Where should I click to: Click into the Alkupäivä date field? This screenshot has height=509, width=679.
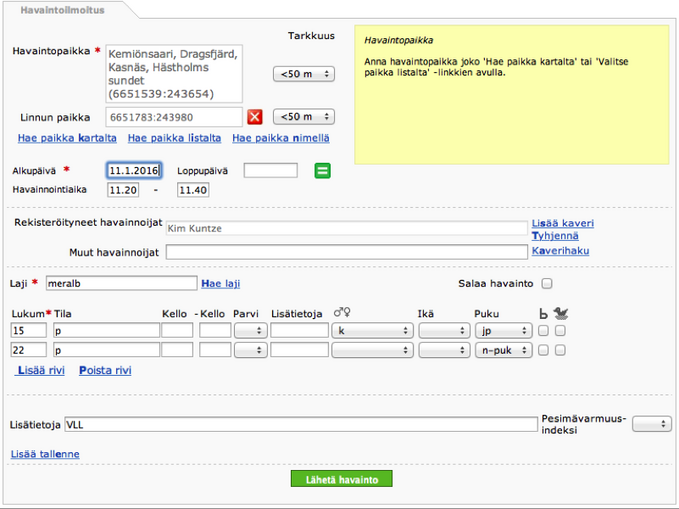coord(133,171)
